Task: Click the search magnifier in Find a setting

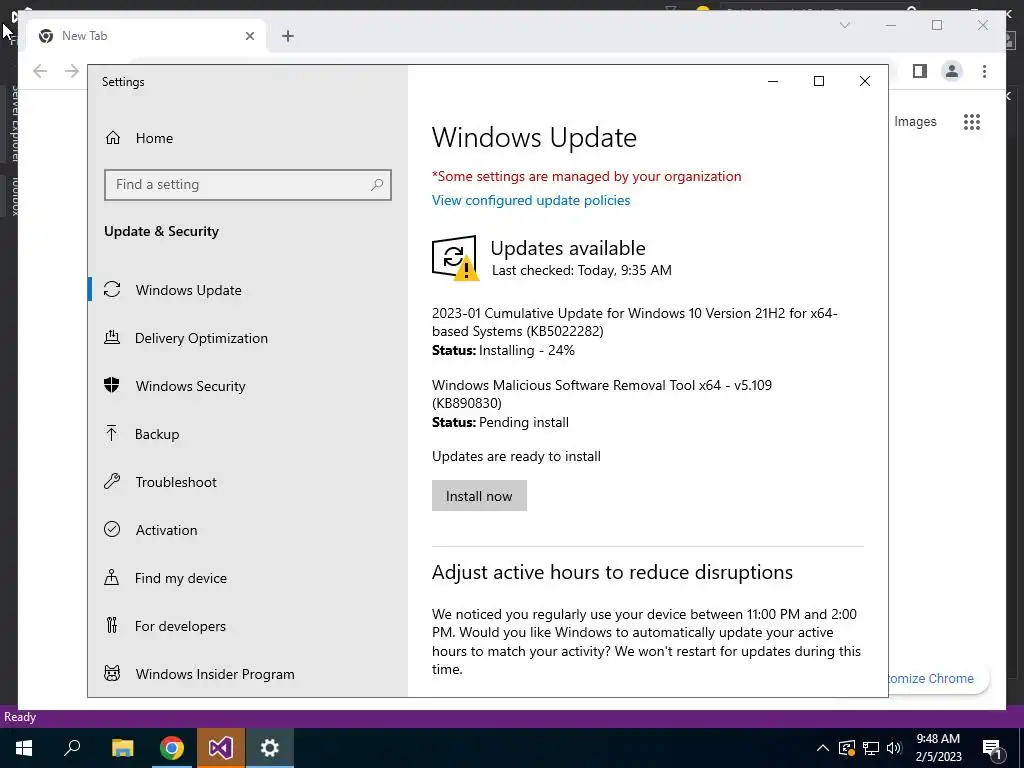Action: (x=377, y=185)
